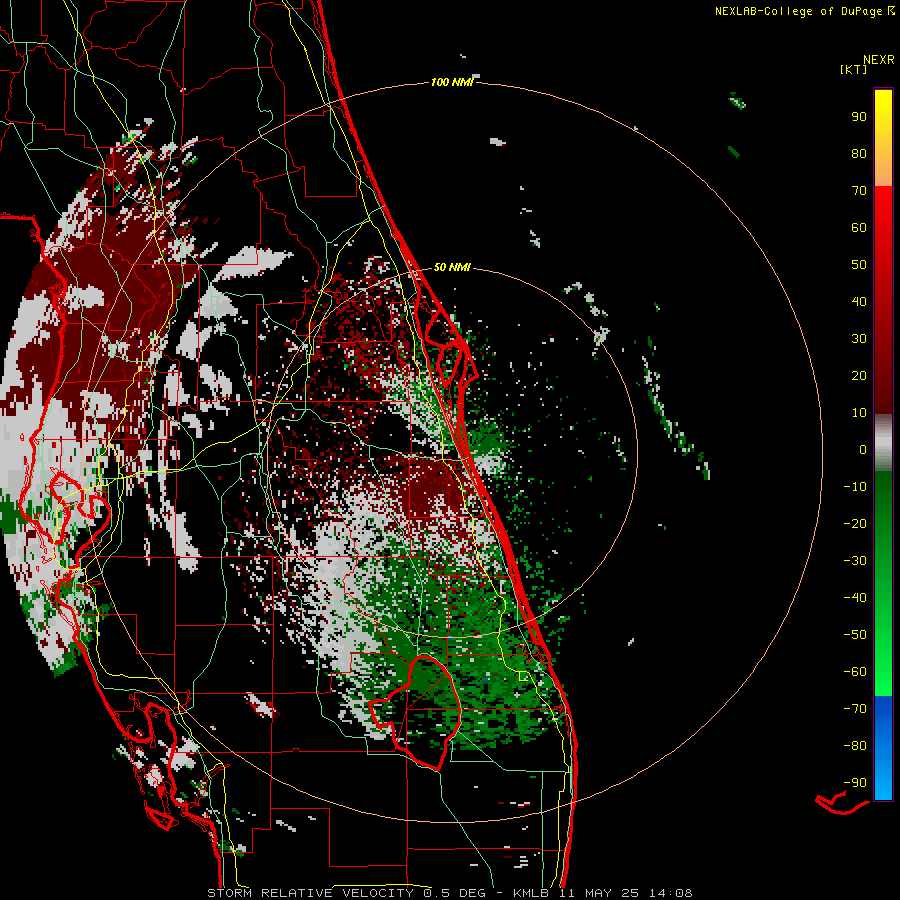The width and height of the screenshot is (900, 900).
Task: Click the 20 value on the velocity scale
Action: [859, 375]
